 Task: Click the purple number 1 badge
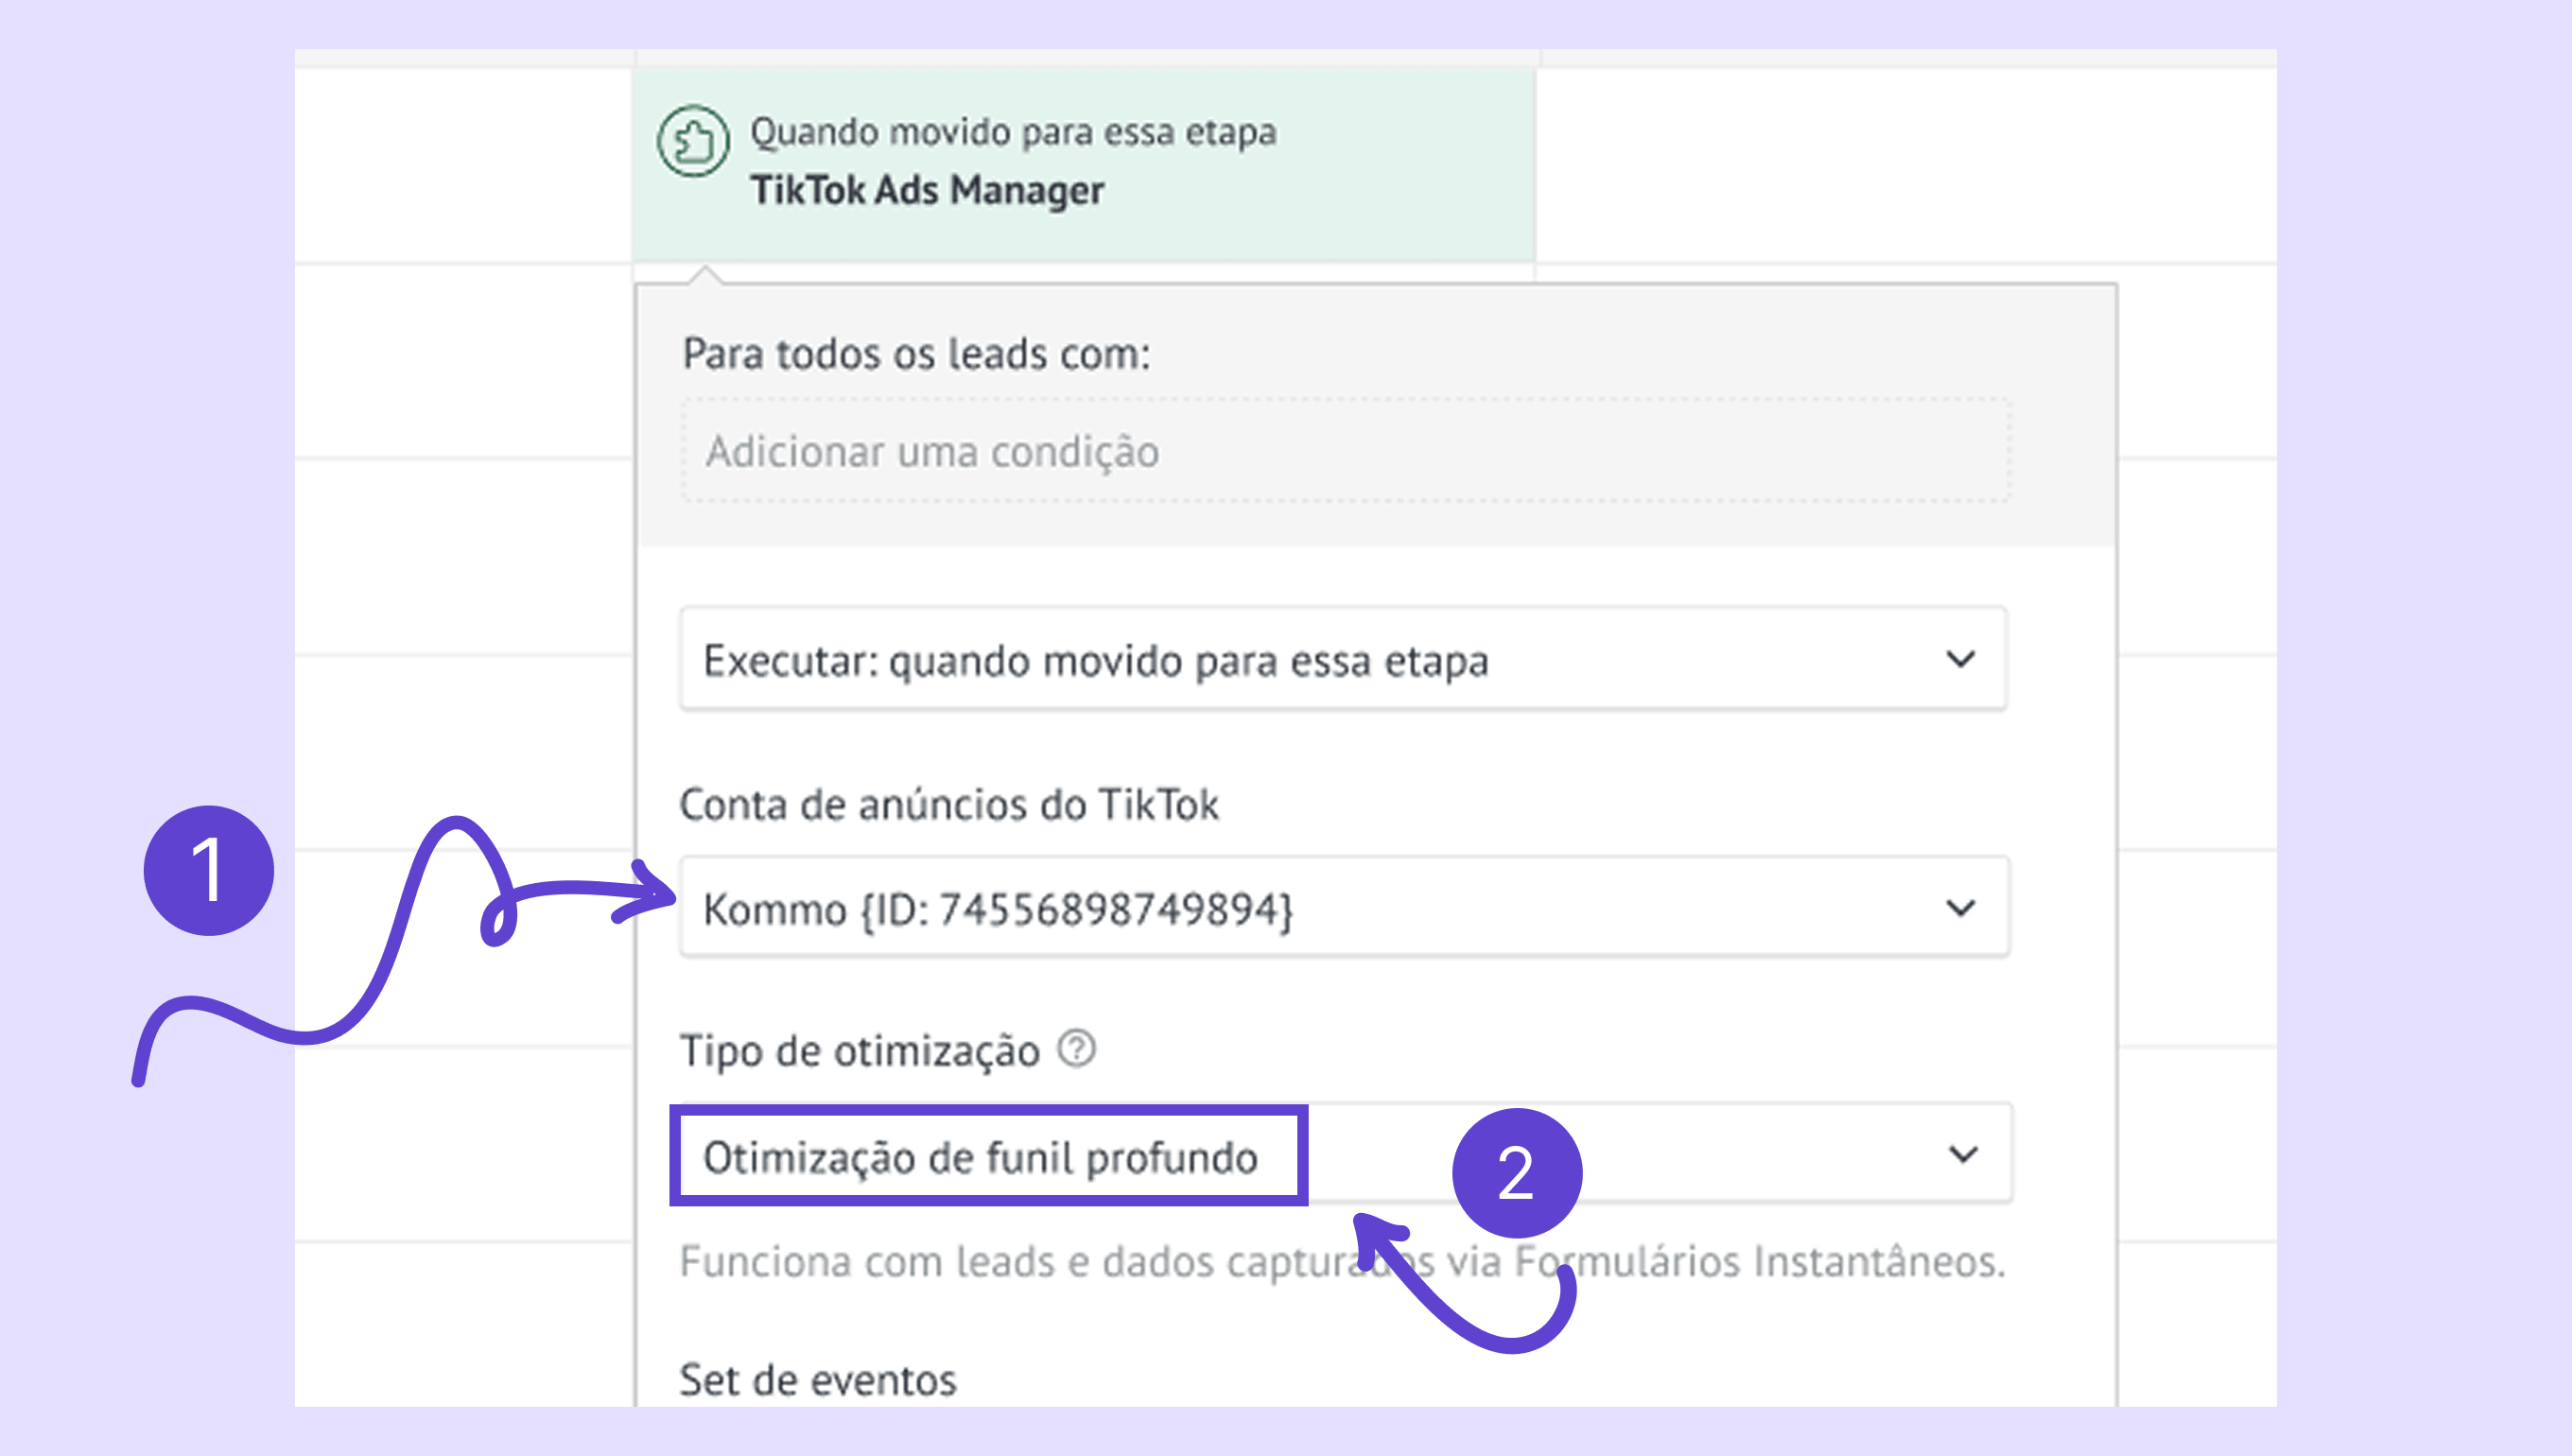(x=209, y=870)
